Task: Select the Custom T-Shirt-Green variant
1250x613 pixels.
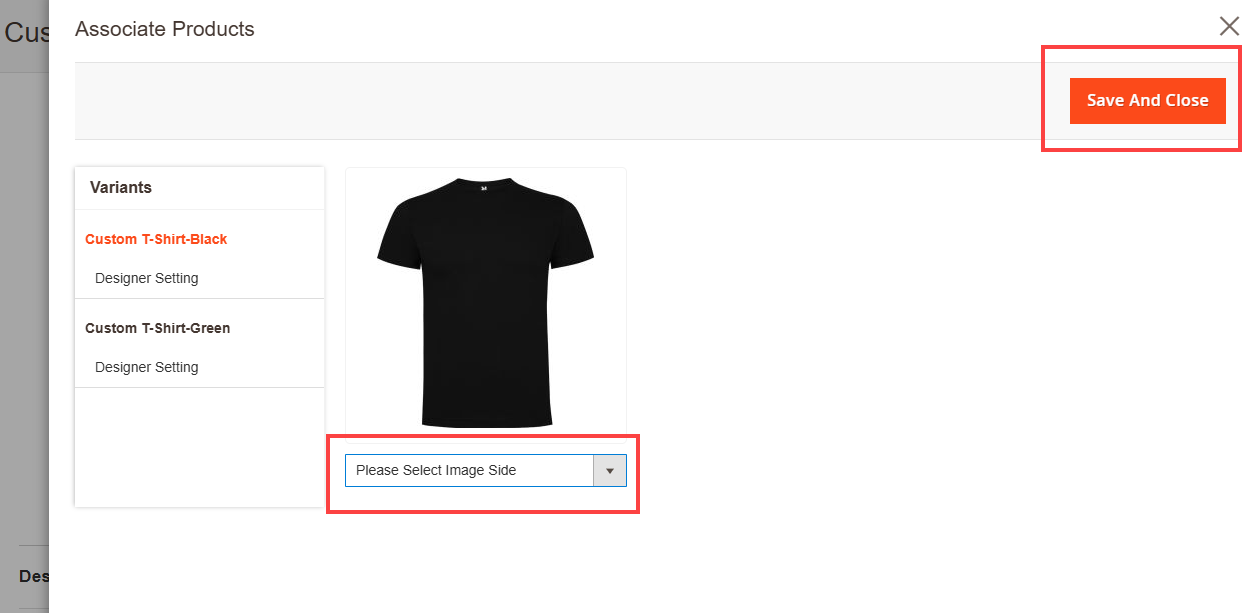Action: point(157,328)
